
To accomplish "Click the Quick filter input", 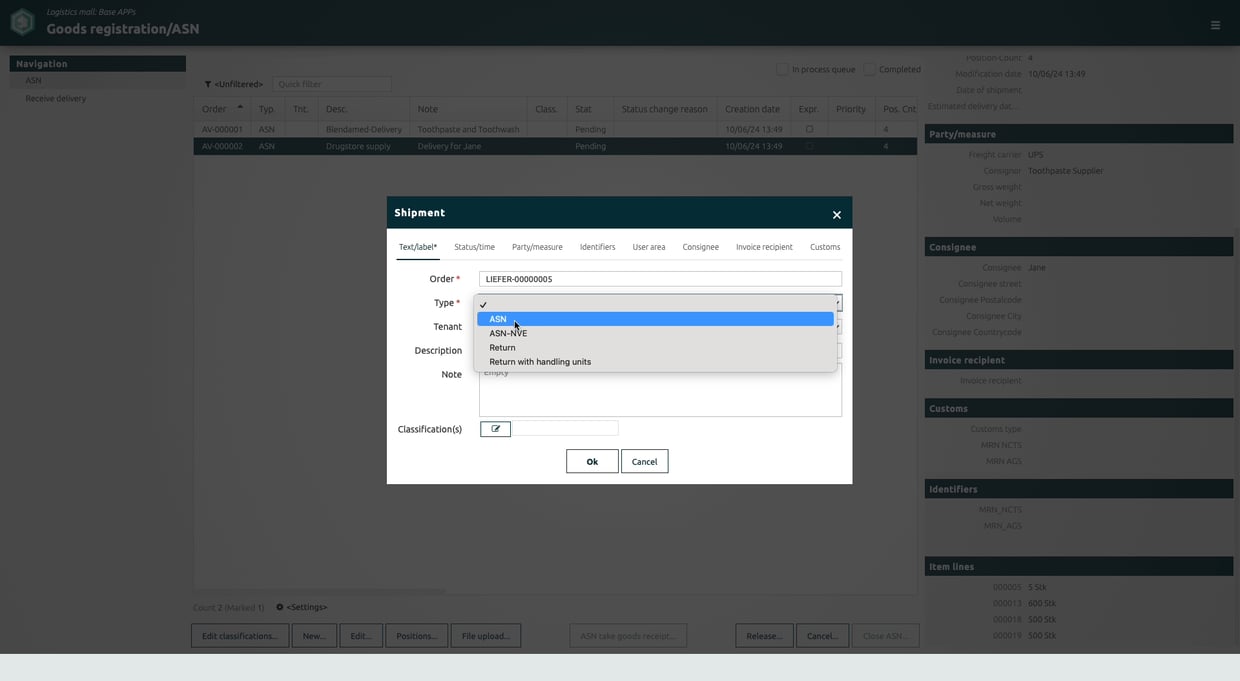I will coord(332,85).
